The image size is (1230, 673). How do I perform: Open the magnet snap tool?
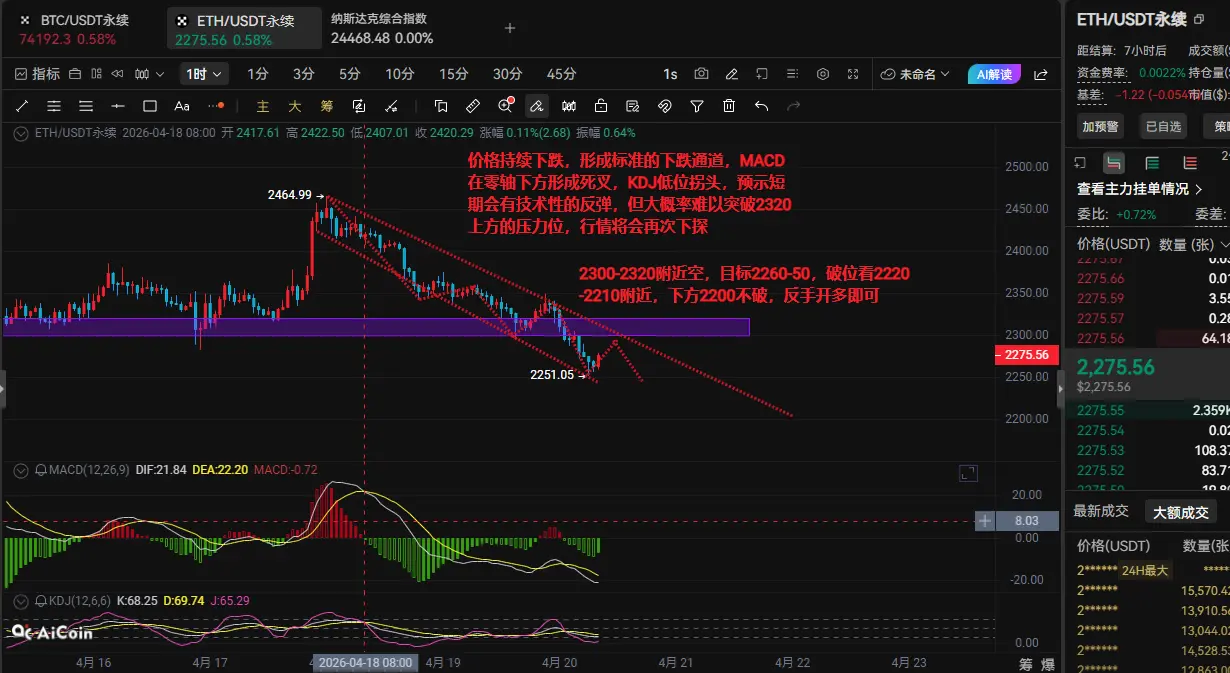(x=665, y=106)
